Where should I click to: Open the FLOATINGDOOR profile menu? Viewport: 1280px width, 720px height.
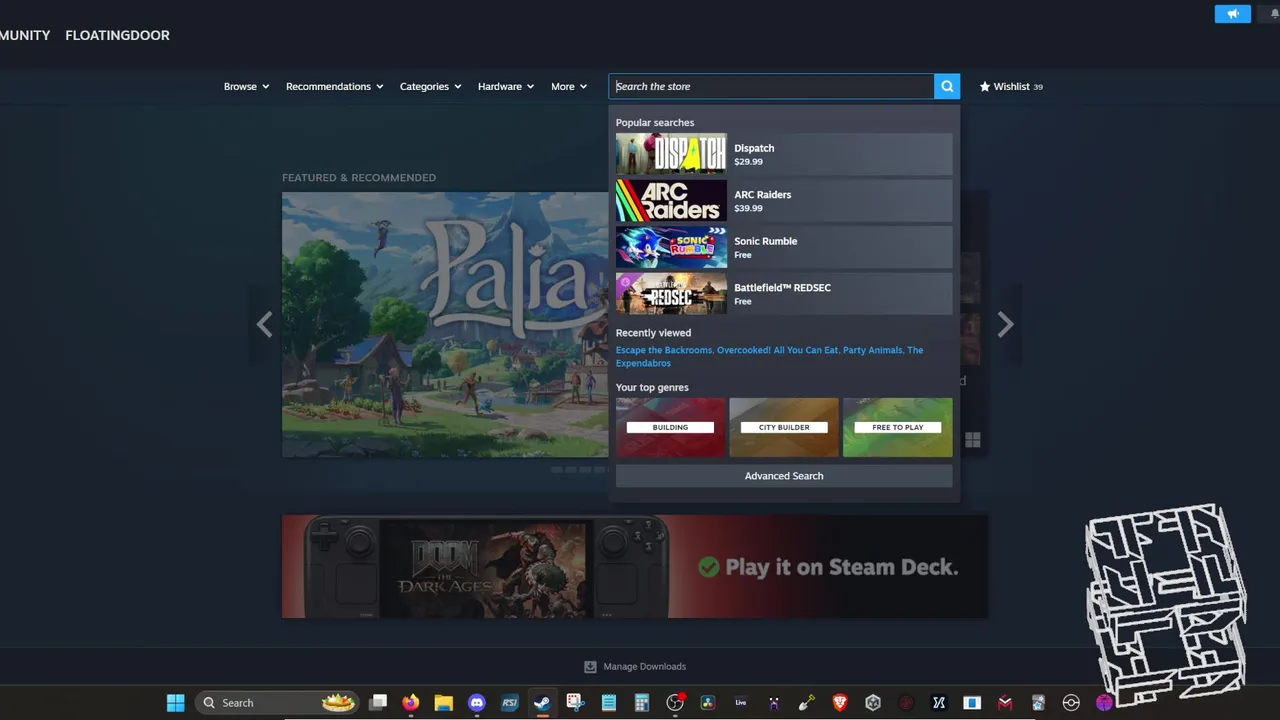coord(117,35)
